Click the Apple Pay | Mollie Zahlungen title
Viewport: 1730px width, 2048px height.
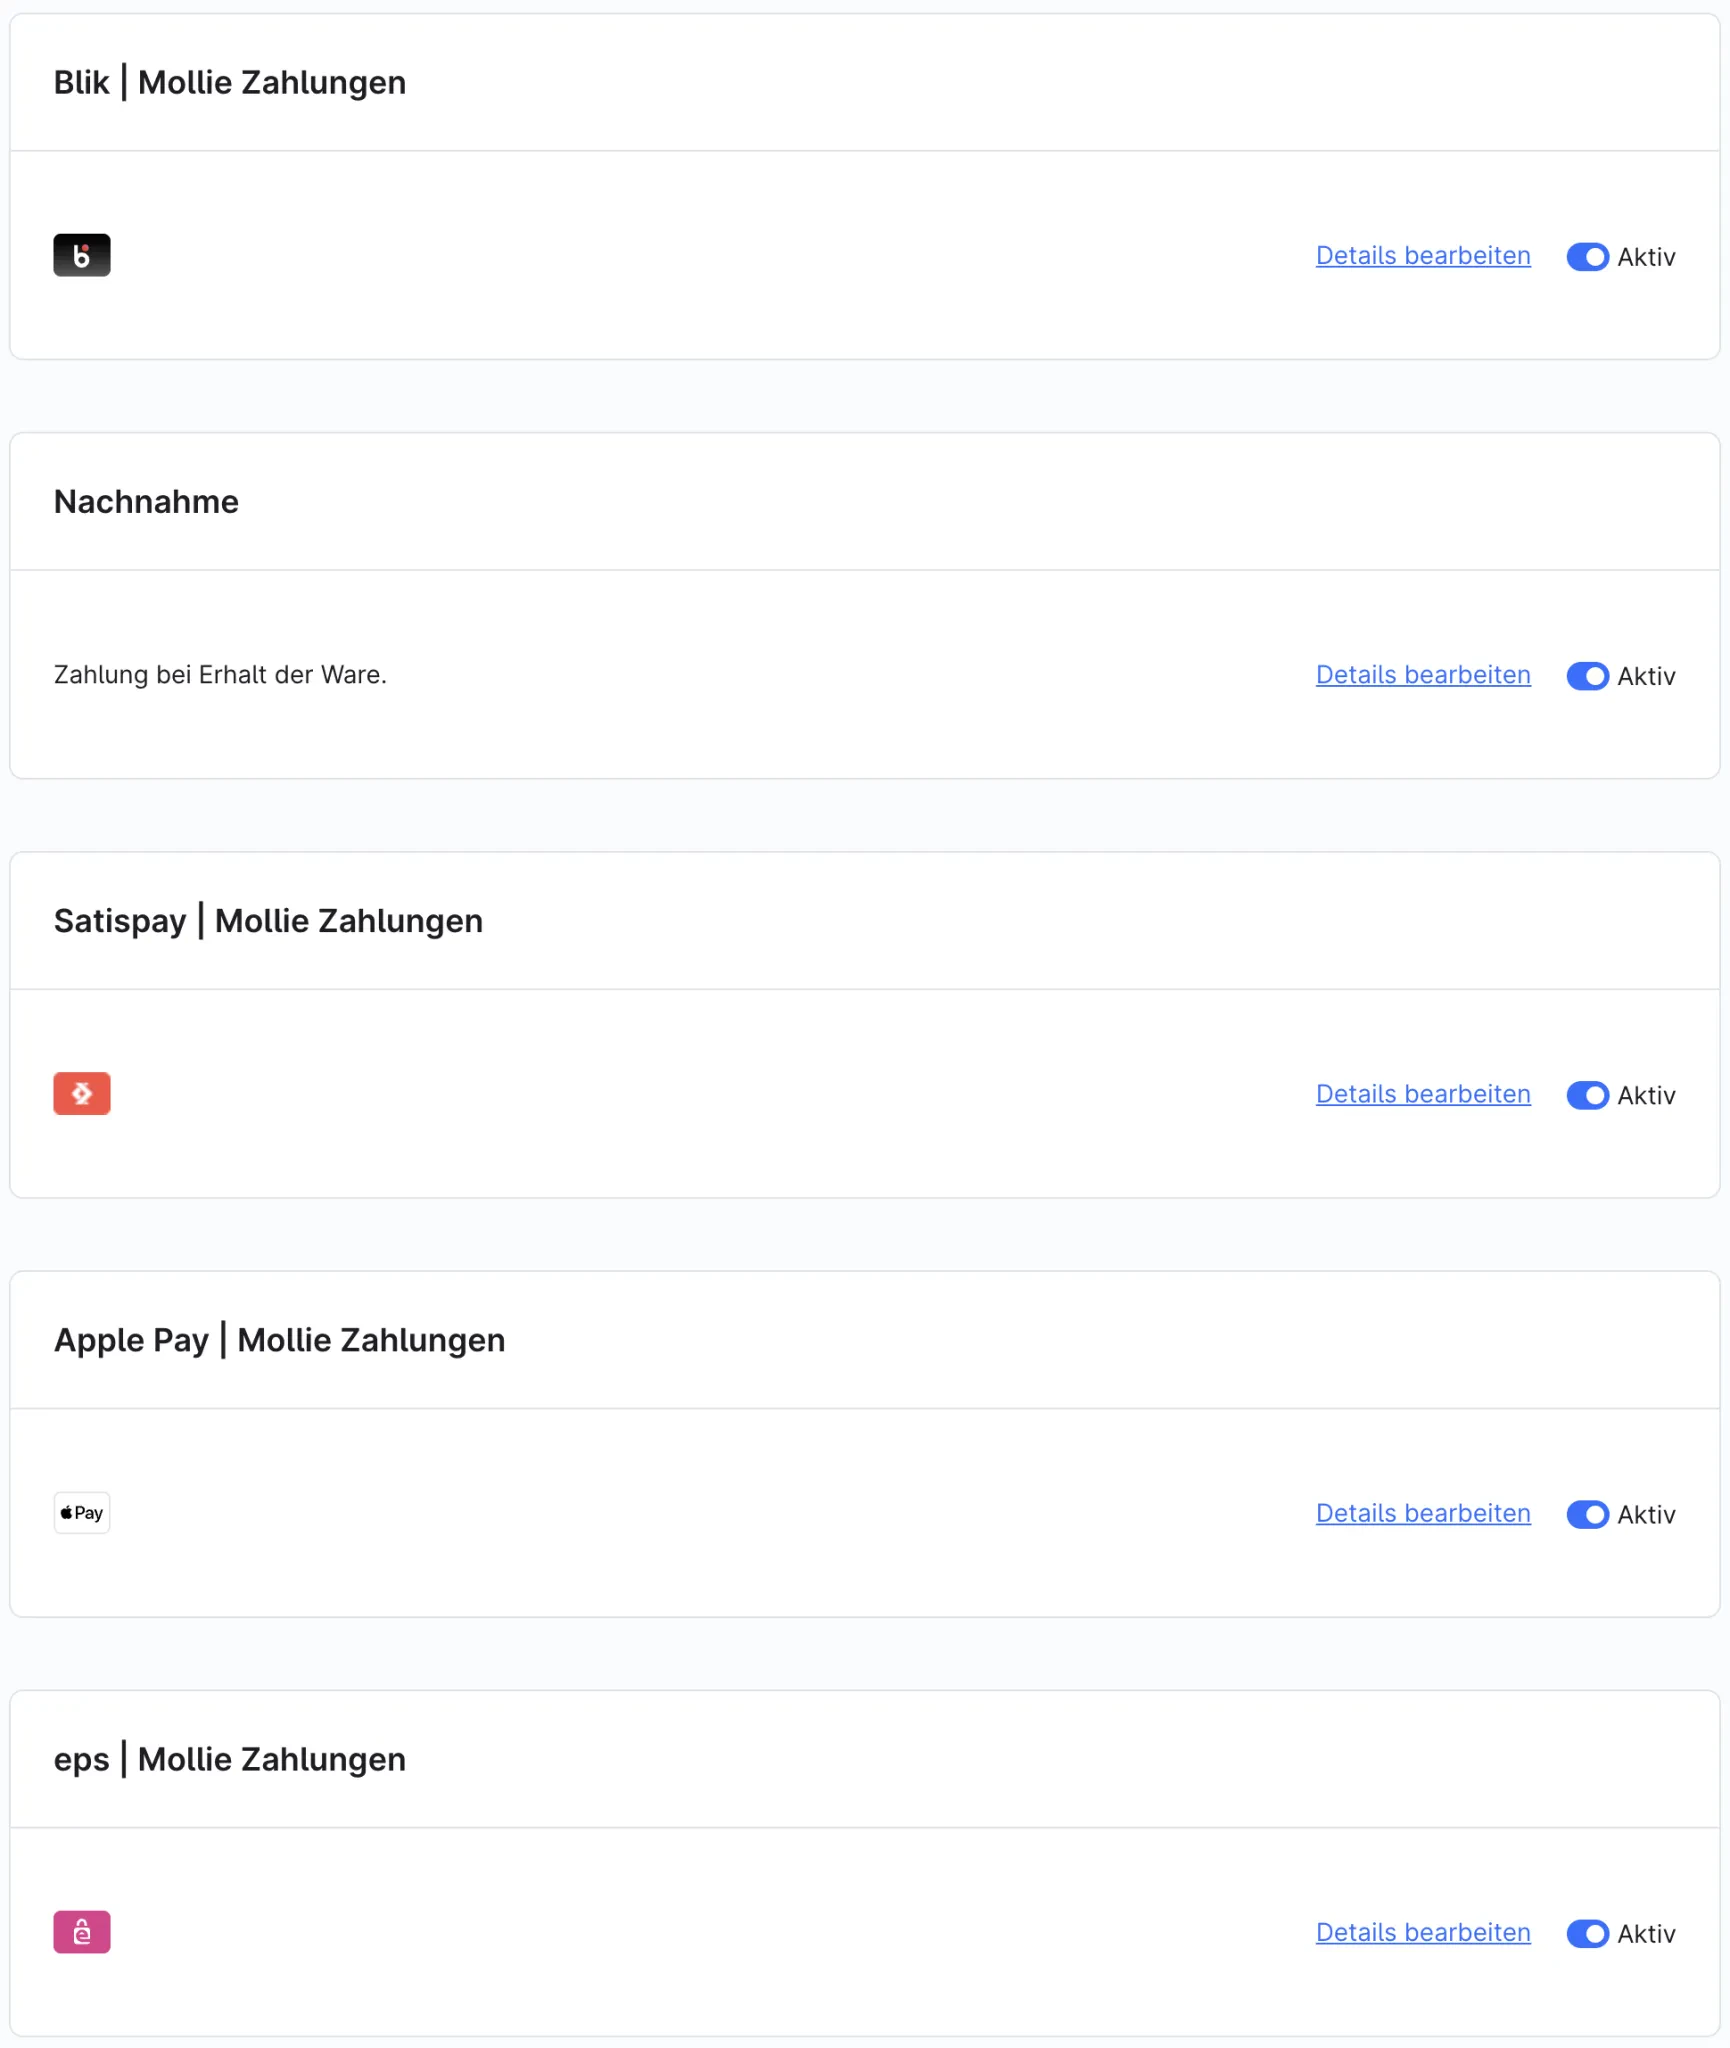tap(280, 1340)
